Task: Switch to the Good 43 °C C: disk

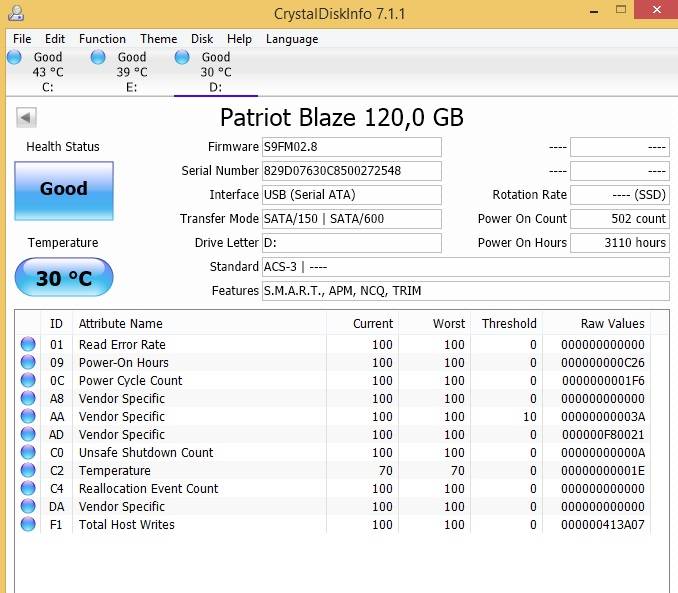Action: pyautogui.click(x=48, y=72)
